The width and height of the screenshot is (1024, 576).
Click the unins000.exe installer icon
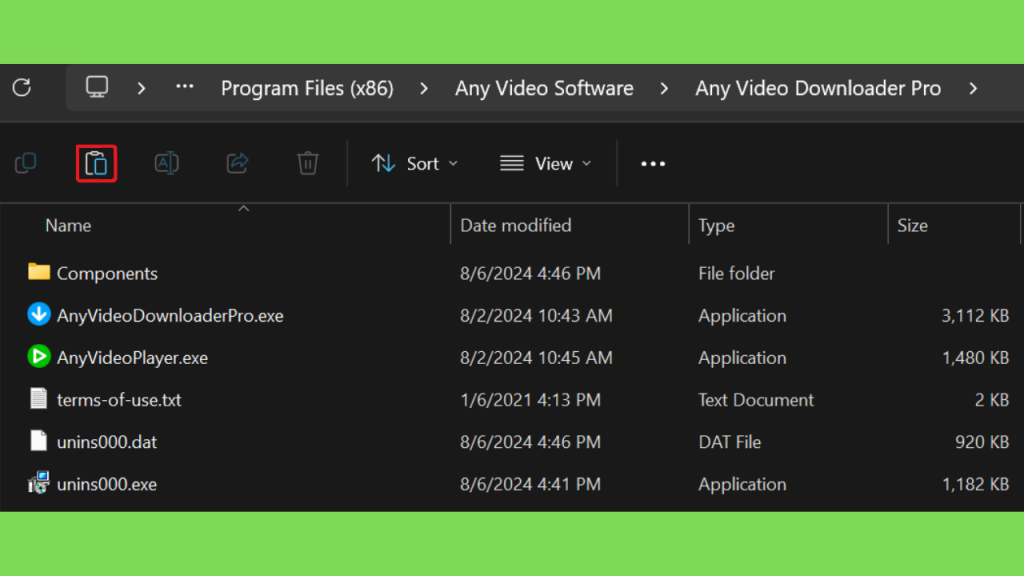pyautogui.click(x=39, y=483)
